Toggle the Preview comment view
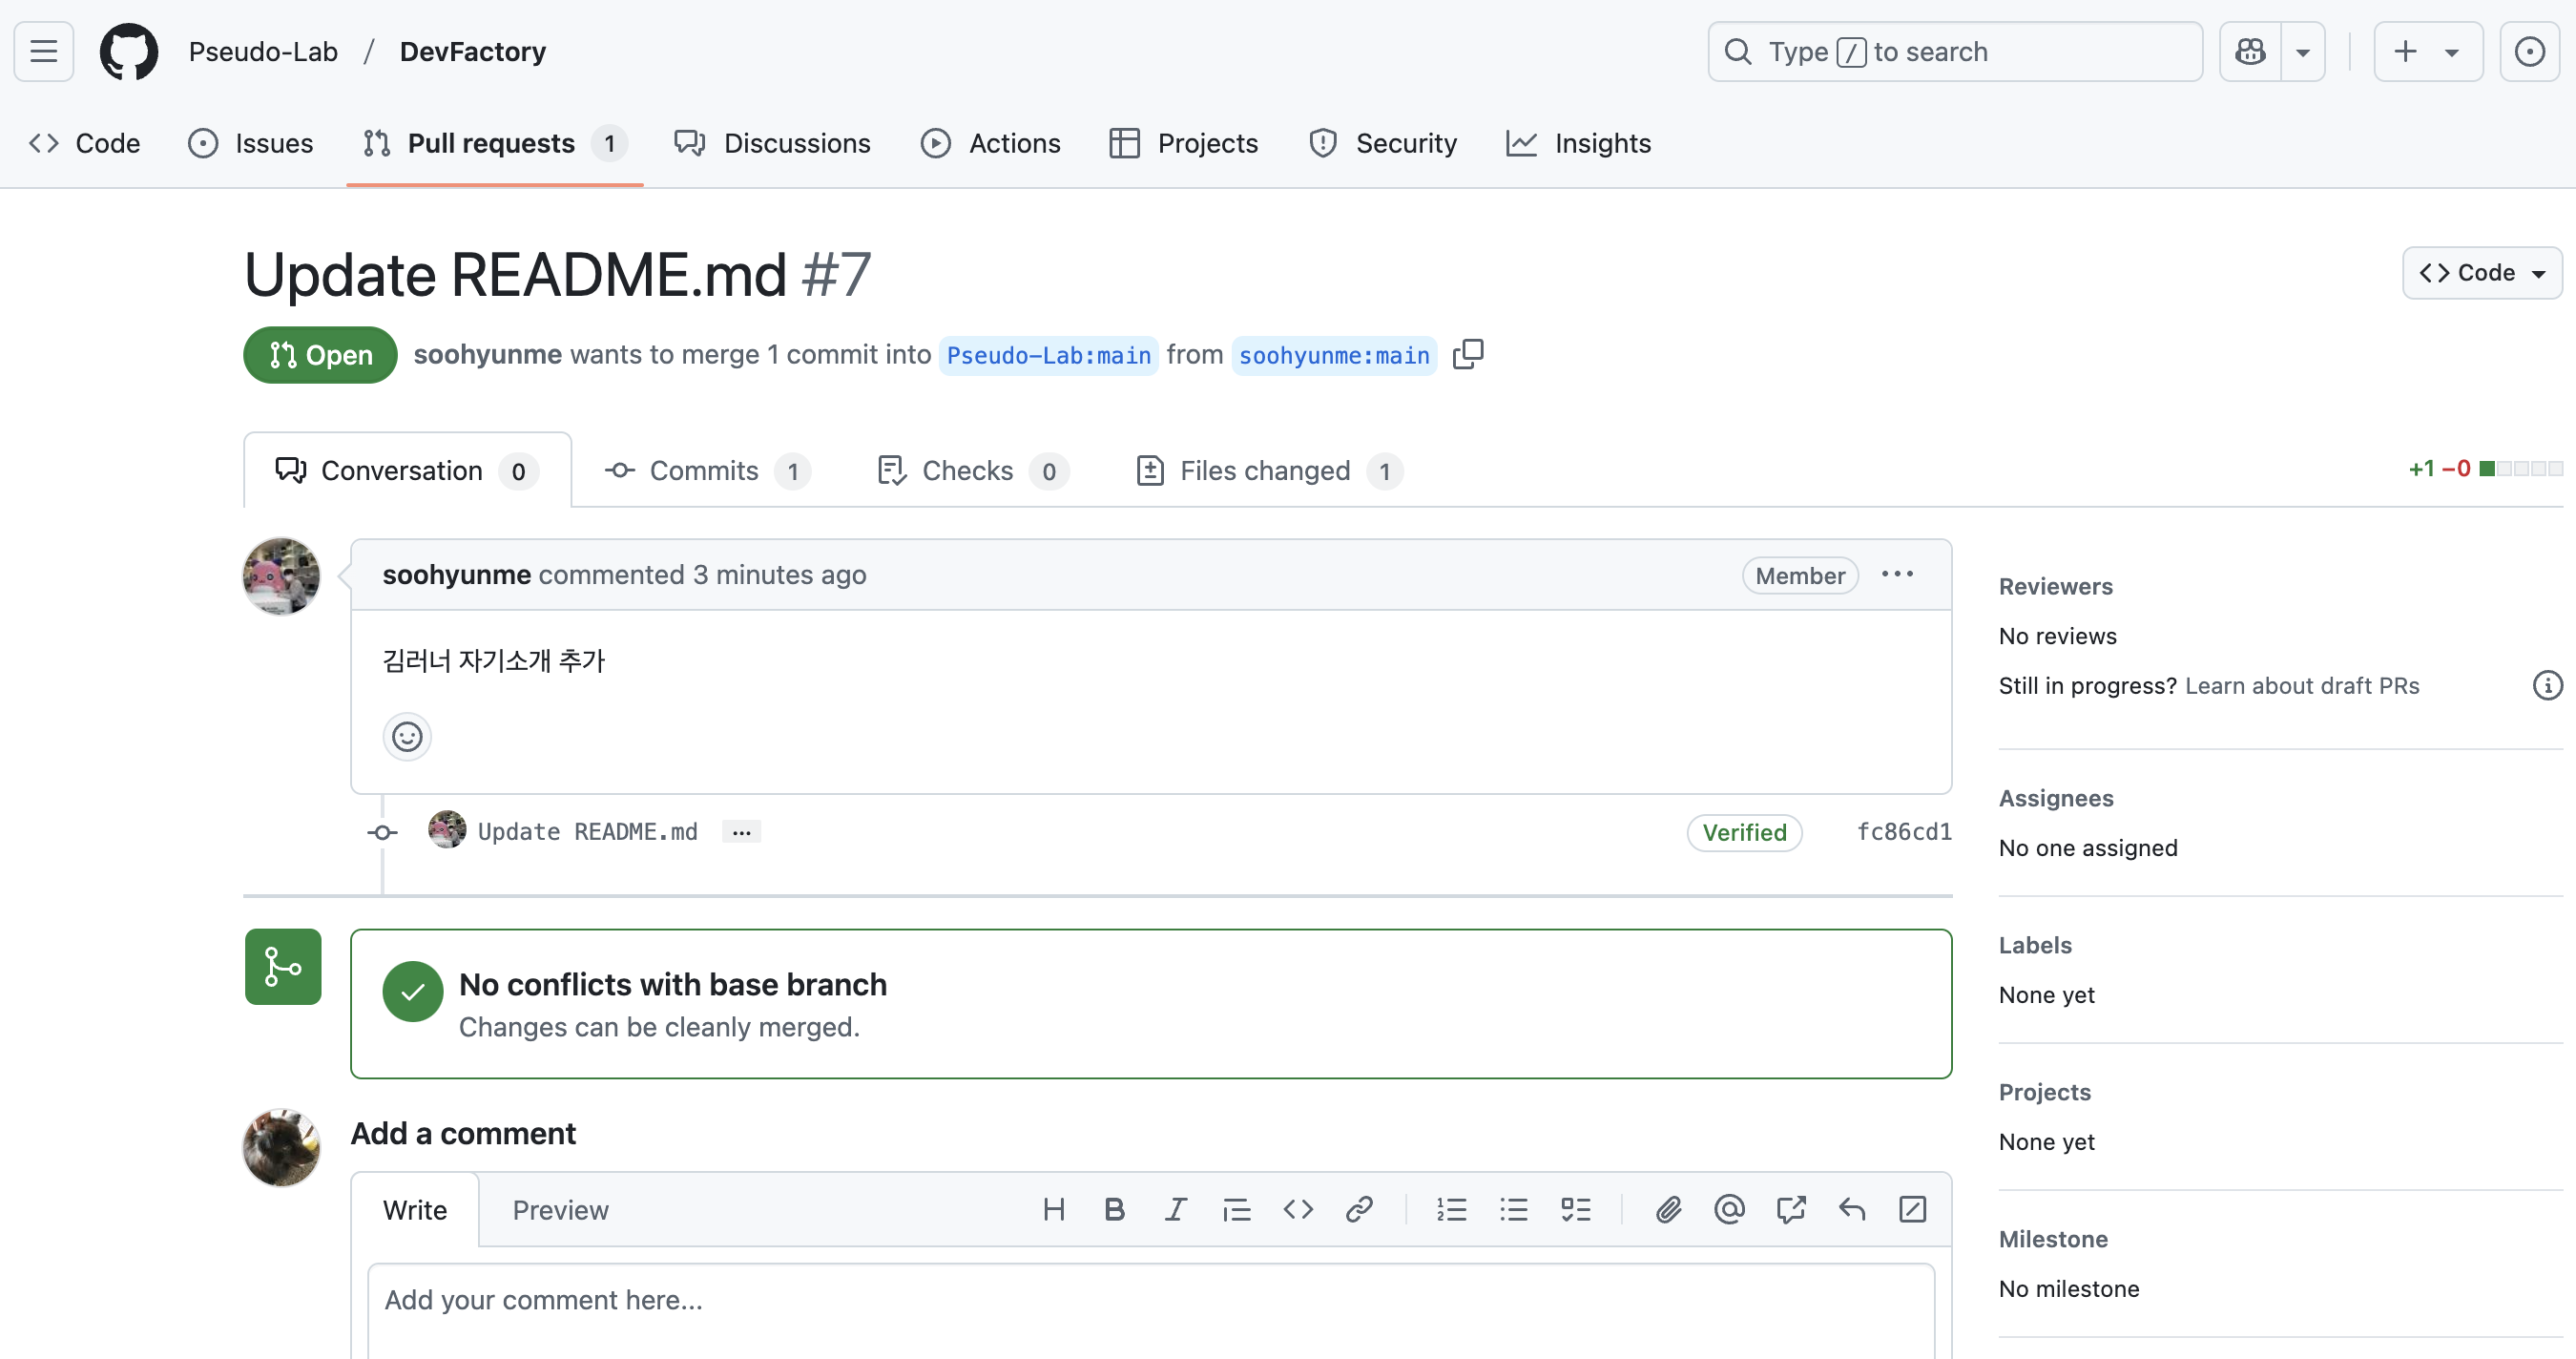The image size is (2576, 1359). click(560, 1210)
